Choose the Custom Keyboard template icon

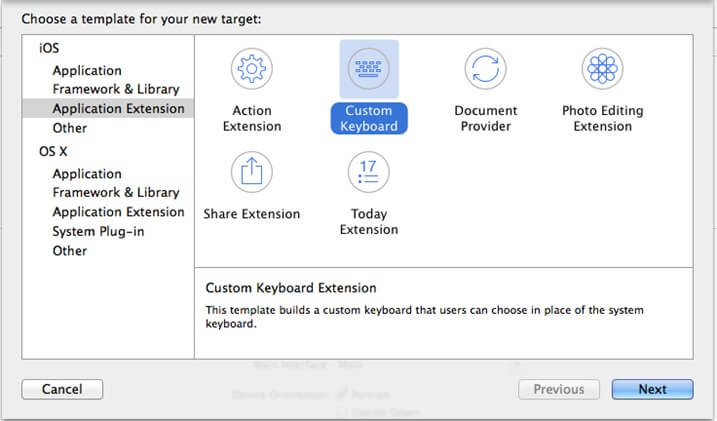369,69
